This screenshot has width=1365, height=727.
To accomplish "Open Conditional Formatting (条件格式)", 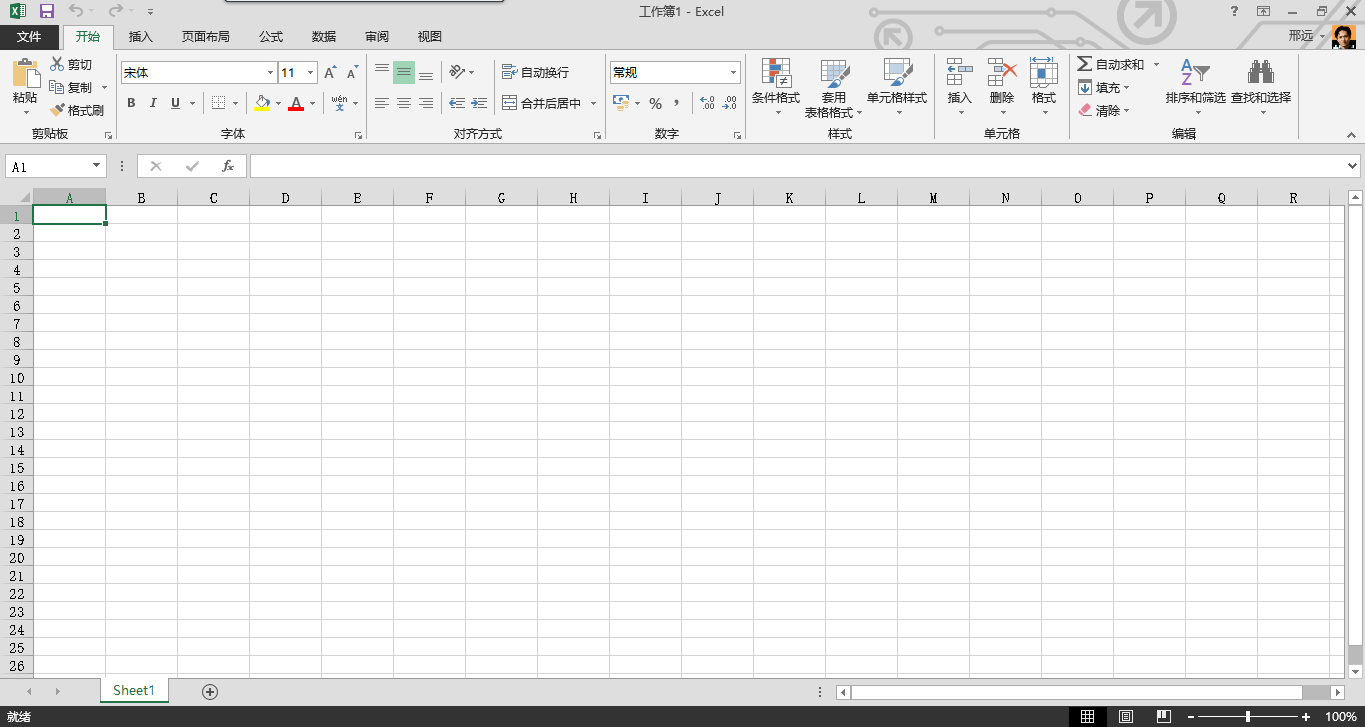I will point(776,74).
